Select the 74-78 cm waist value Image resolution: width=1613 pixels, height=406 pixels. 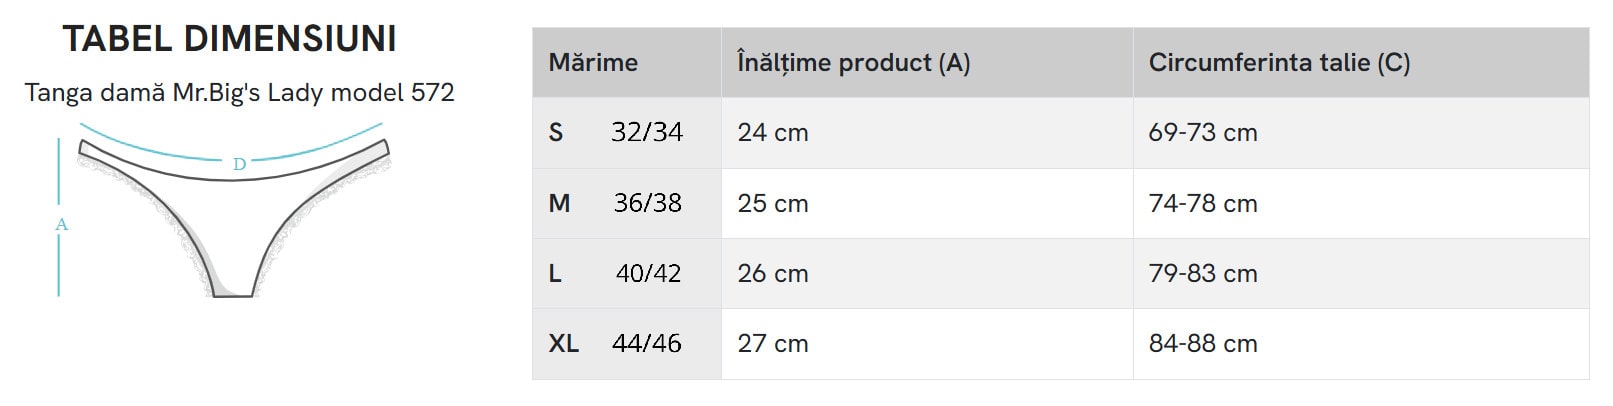coord(1203,203)
